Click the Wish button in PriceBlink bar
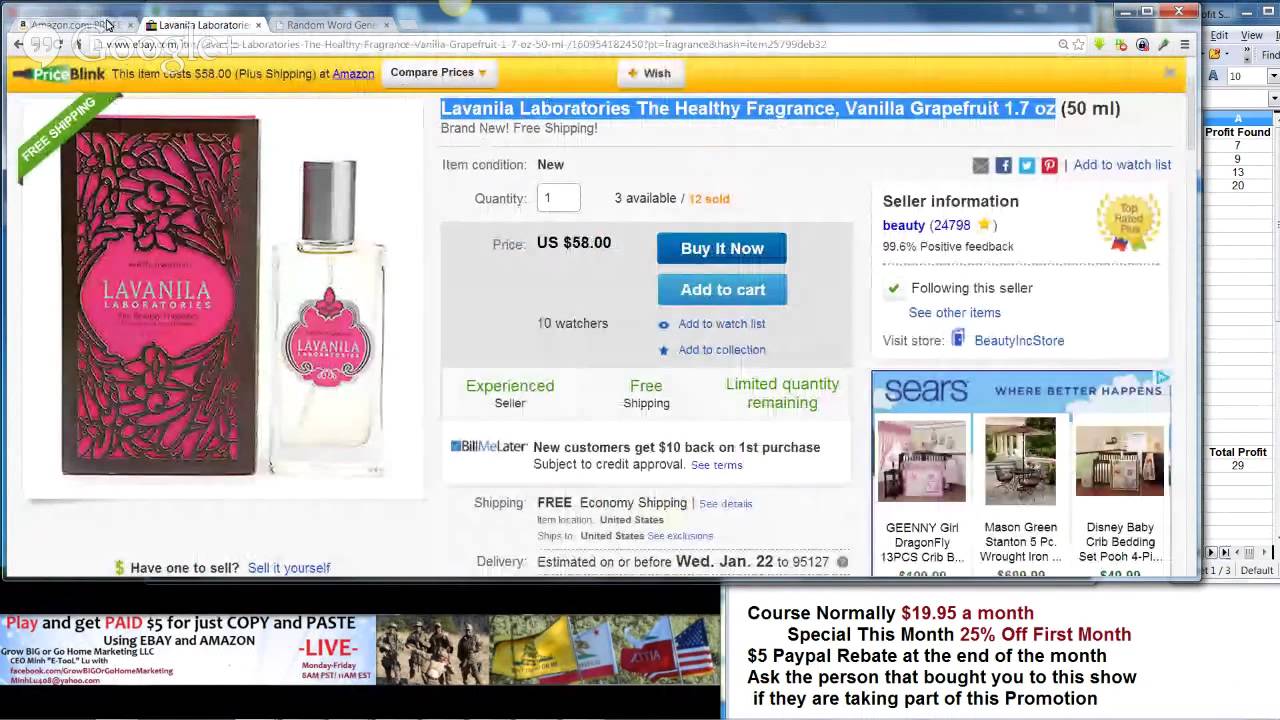 649,73
